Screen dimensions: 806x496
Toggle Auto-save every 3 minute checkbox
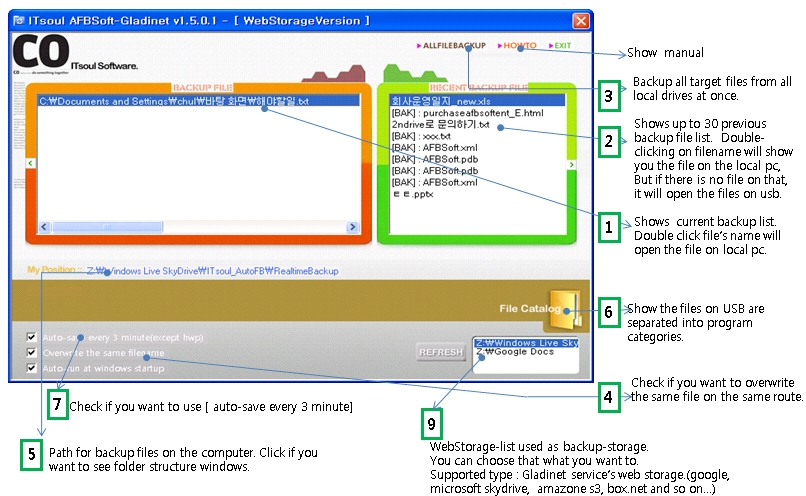(32, 338)
